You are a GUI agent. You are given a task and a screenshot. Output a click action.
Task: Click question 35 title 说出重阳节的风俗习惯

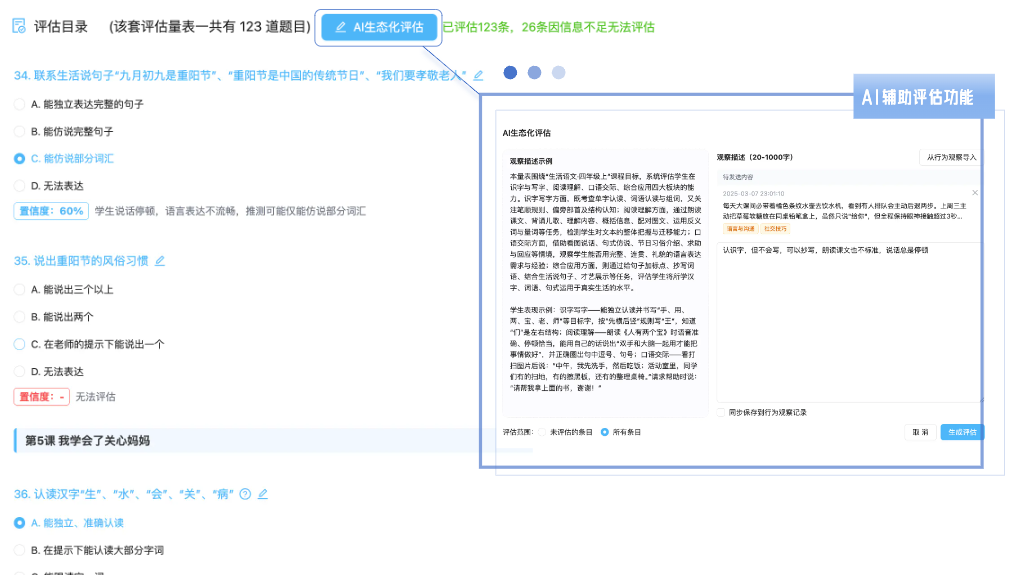click(91, 261)
